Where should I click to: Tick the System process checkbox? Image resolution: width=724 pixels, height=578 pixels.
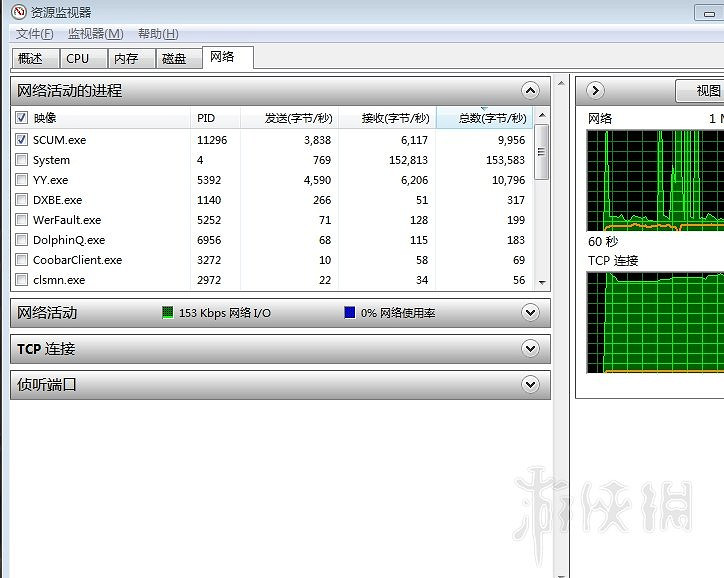pyautogui.click(x=22, y=160)
